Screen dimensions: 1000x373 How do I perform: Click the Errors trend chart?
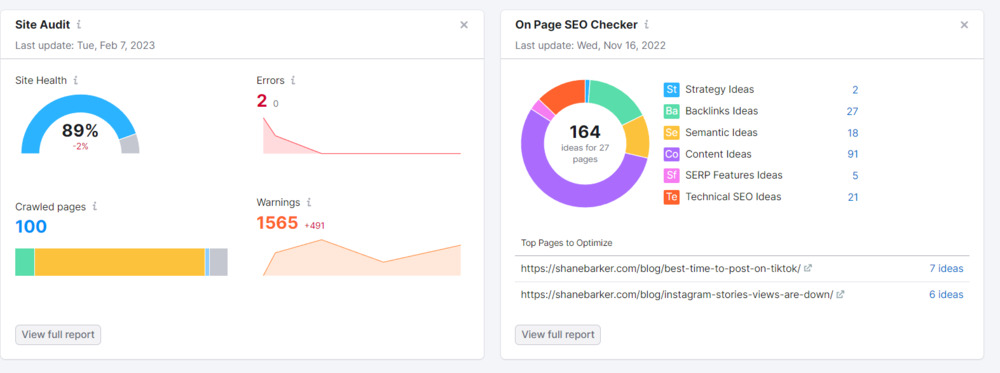tap(362, 136)
